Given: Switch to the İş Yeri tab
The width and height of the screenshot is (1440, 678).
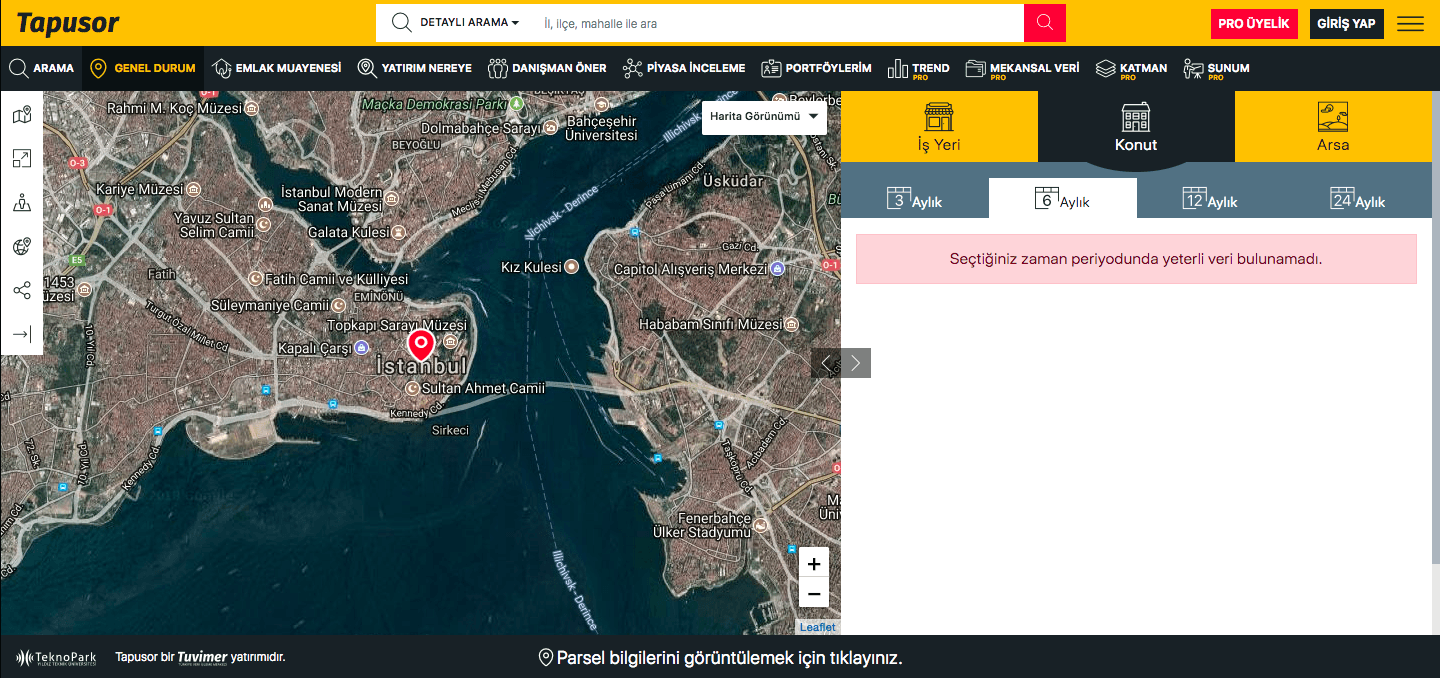Looking at the screenshot, I should pos(938,127).
